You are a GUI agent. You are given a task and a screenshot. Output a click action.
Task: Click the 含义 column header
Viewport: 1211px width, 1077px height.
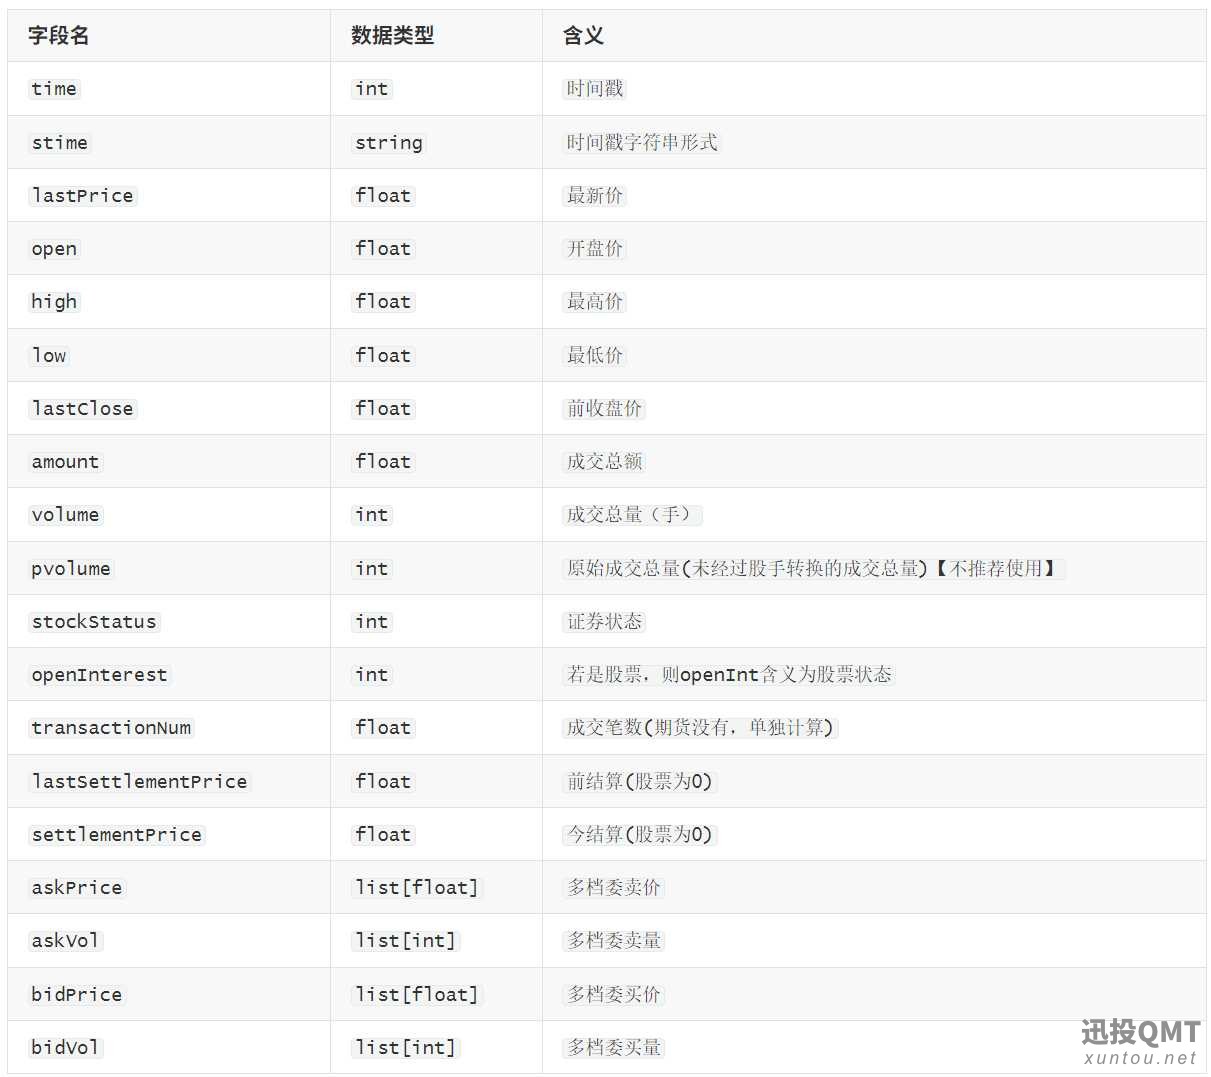point(583,36)
